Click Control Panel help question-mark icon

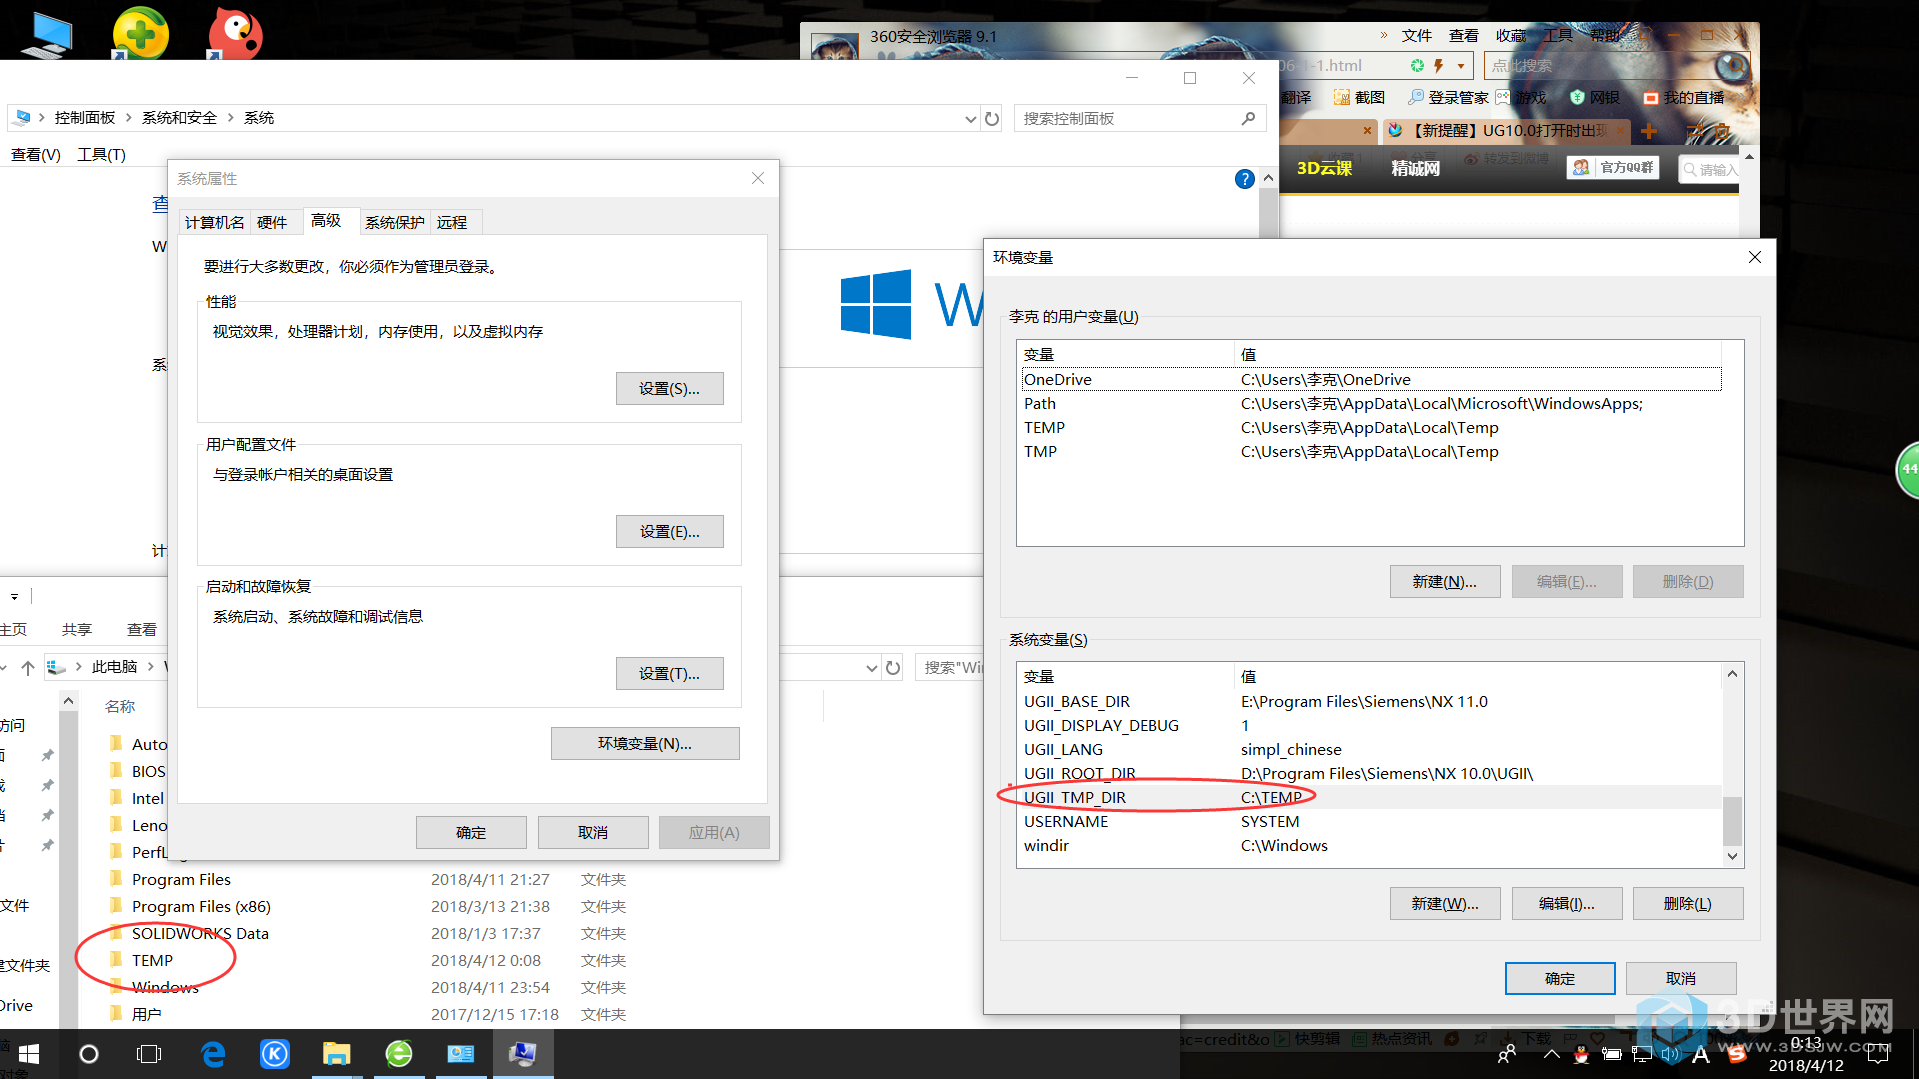(x=1244, y=179)
